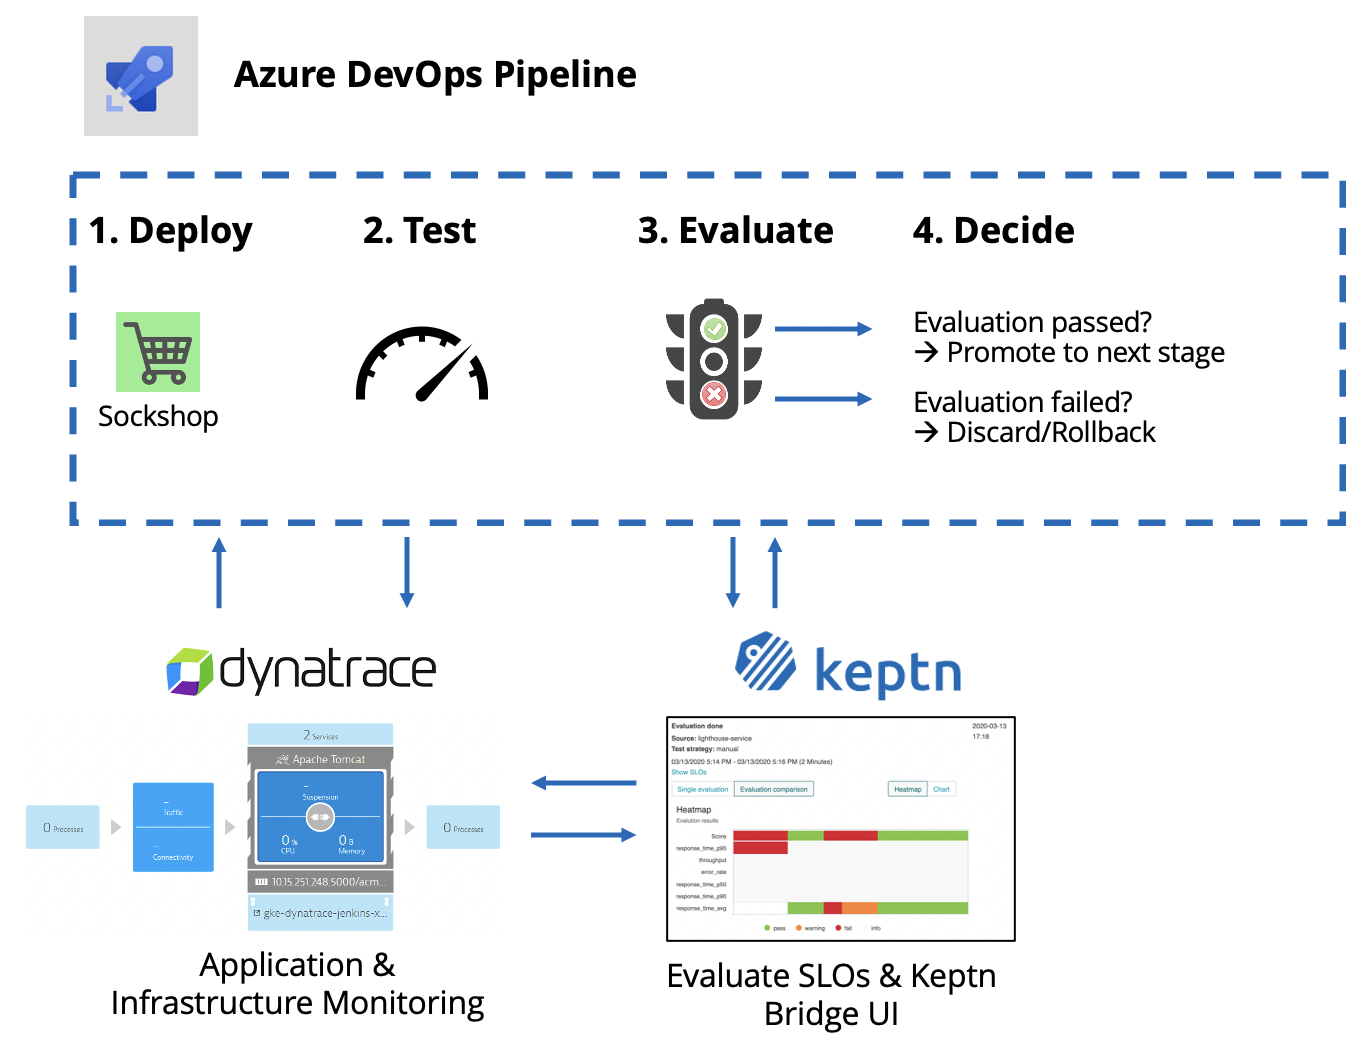Click the port icon beside 10.15.251.248:5000
Viewport: 1368px width, 1058px height.
[x=262, y=882]
